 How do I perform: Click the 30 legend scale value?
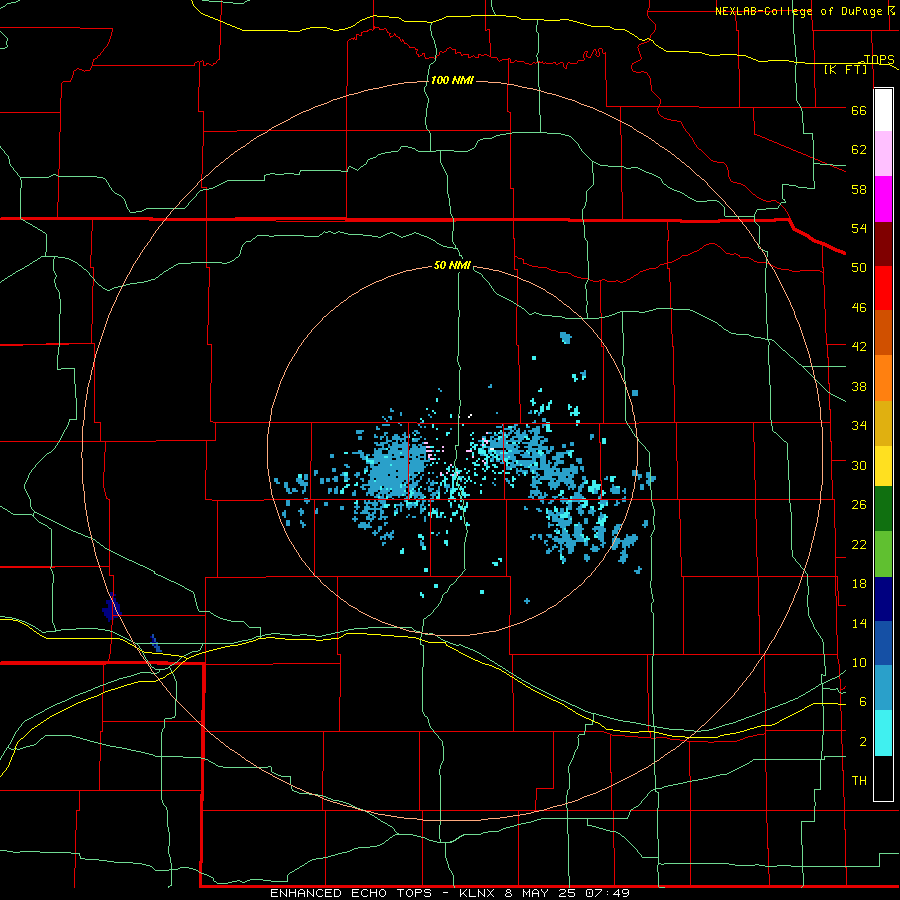[859, 465]
